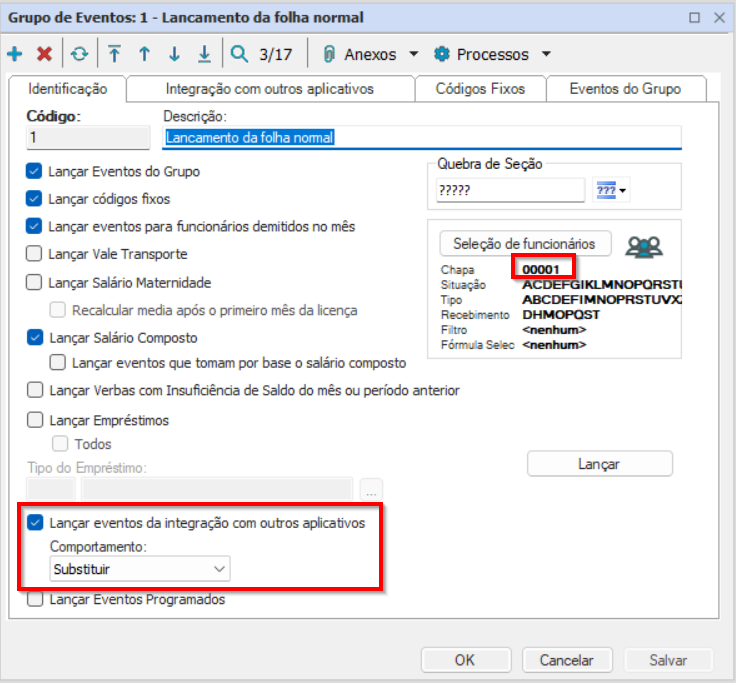This screenshot has width=736, height=685.
Task: Click the Processos gear icon
Action: 442,54
